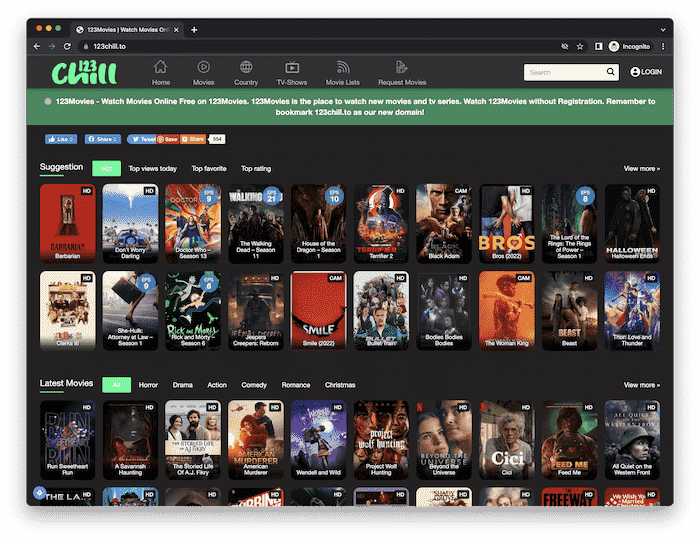Click the browser back arrow
The width and height of the screenshot is (700, 541).
tap(37, 46)
